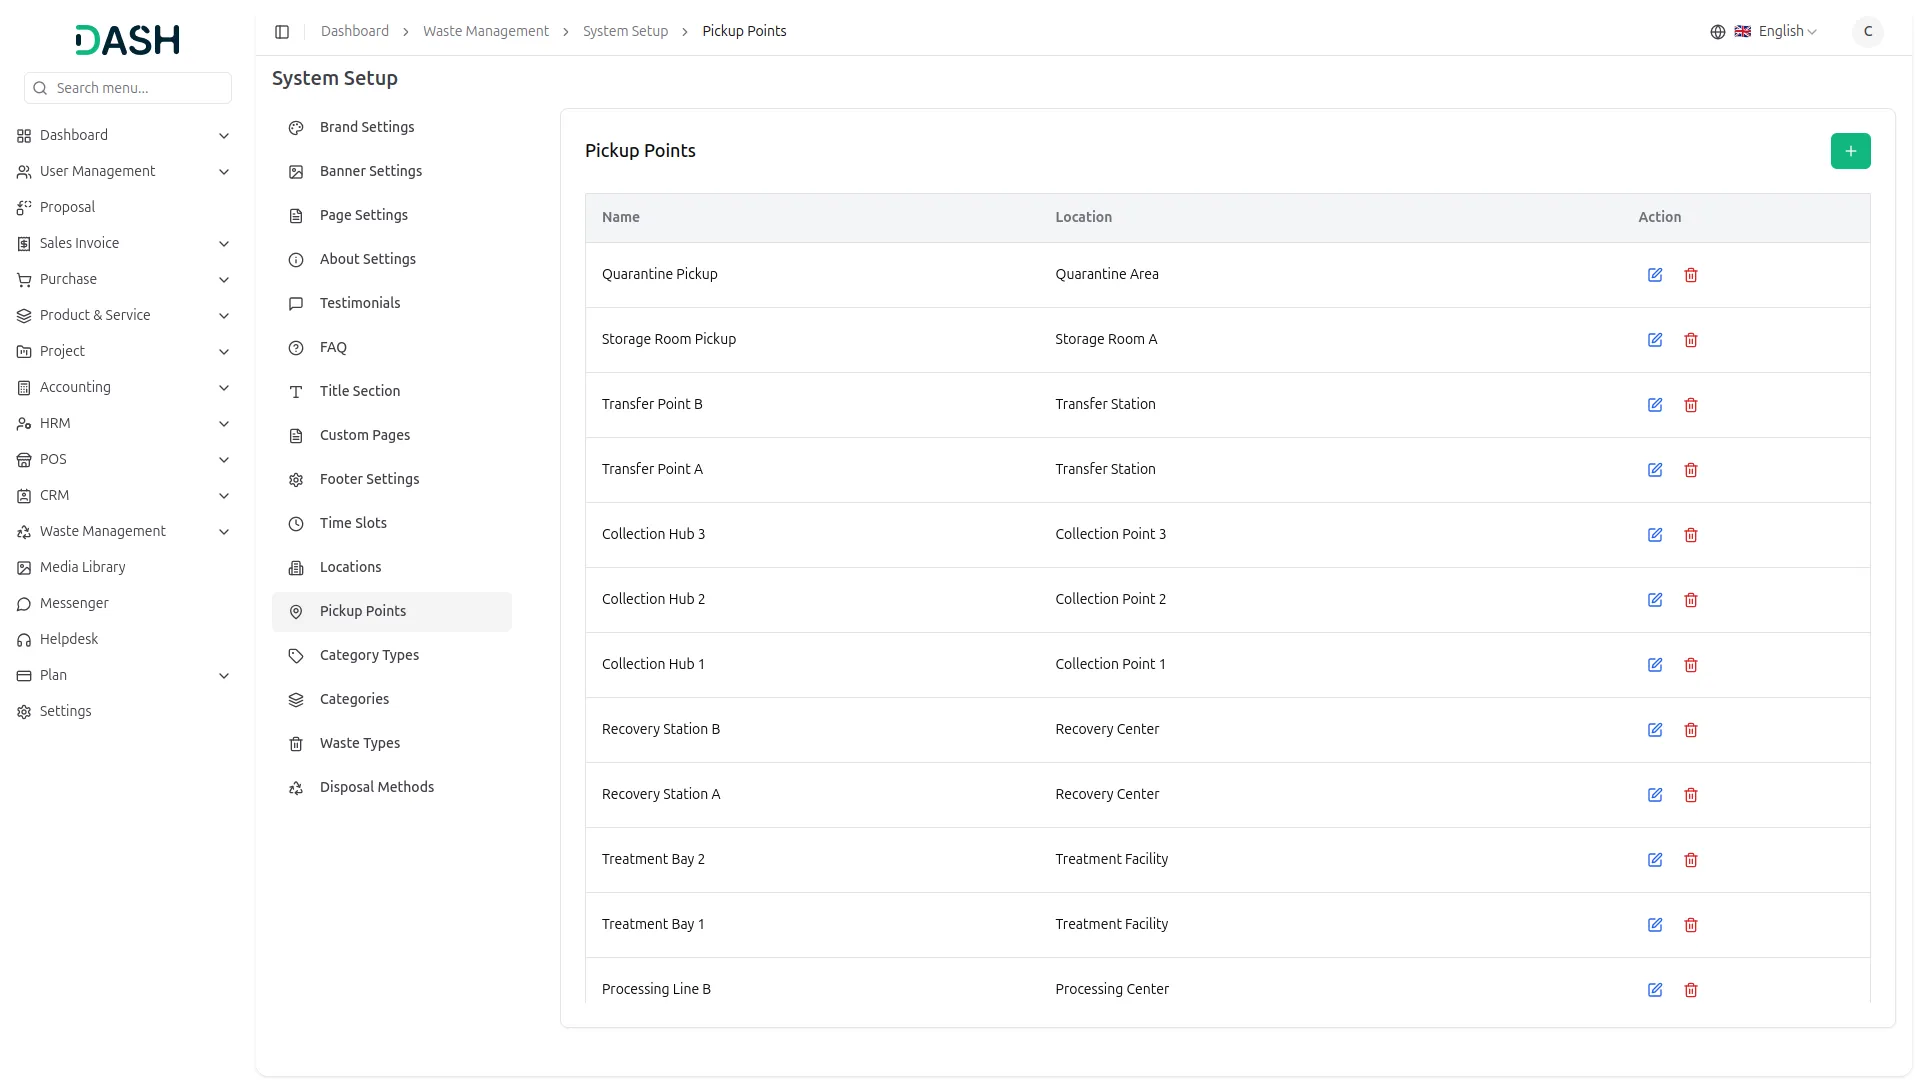Click the globe language icon
Screen dimensions: 1920x1080
(1718, 32)
